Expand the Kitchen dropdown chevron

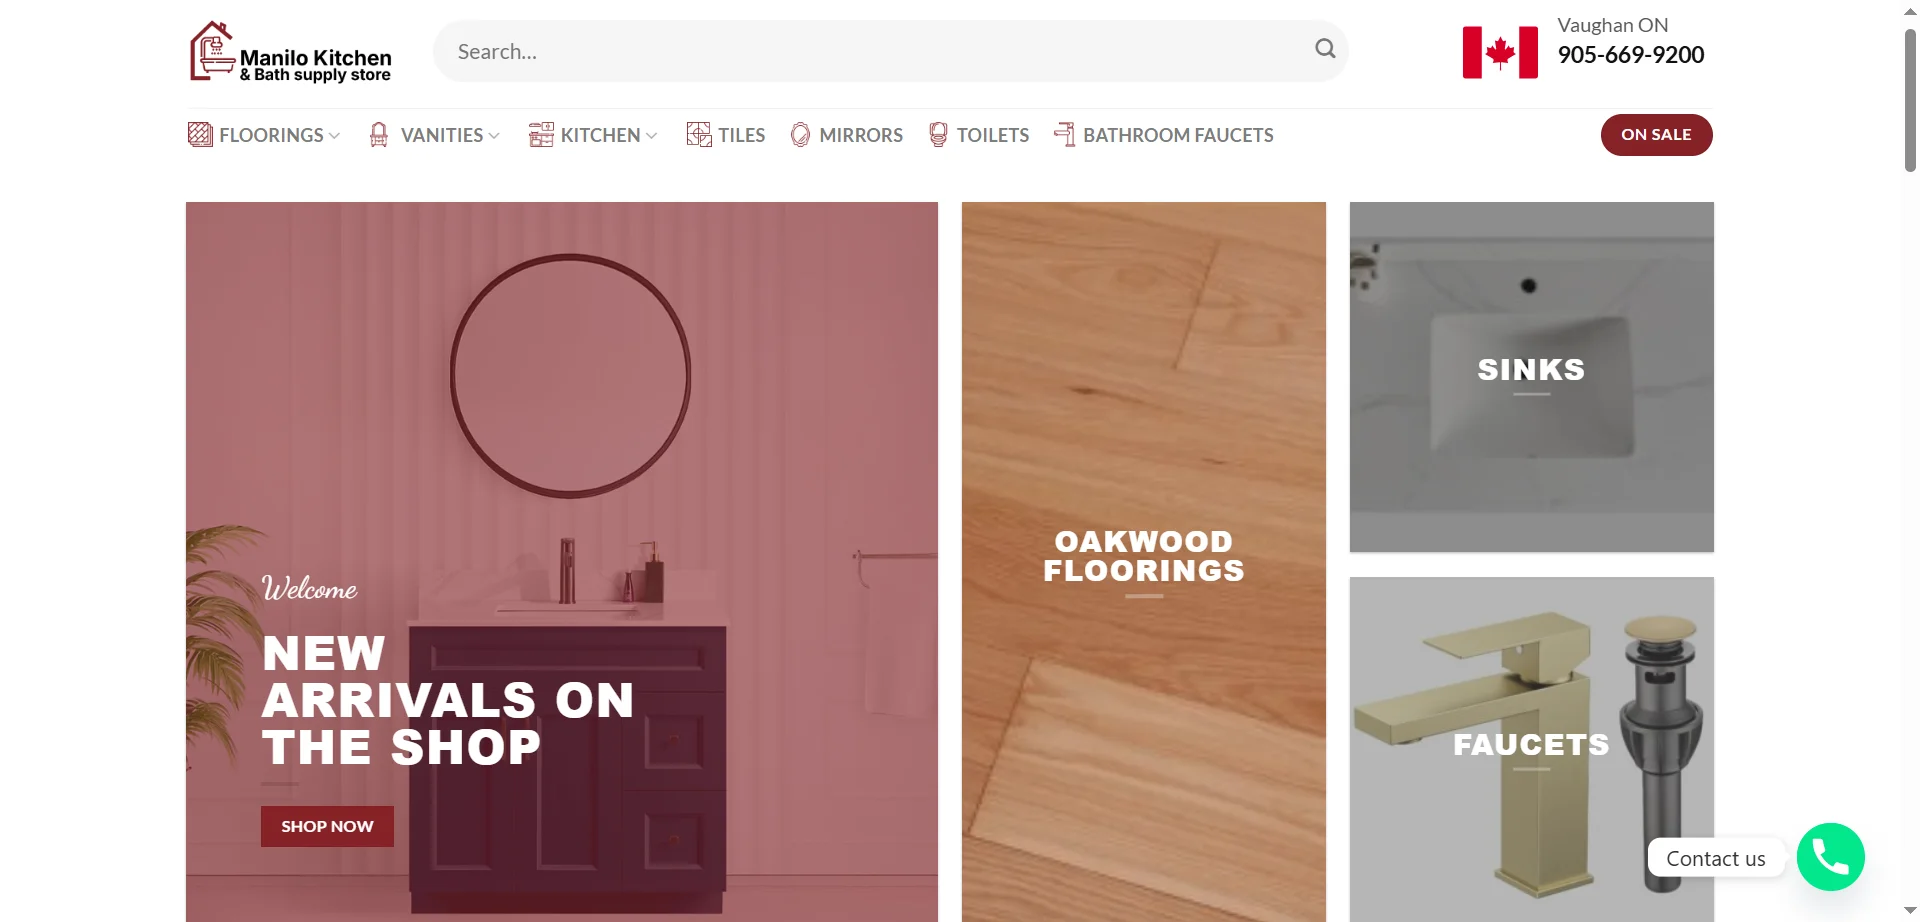click(652, 135)
